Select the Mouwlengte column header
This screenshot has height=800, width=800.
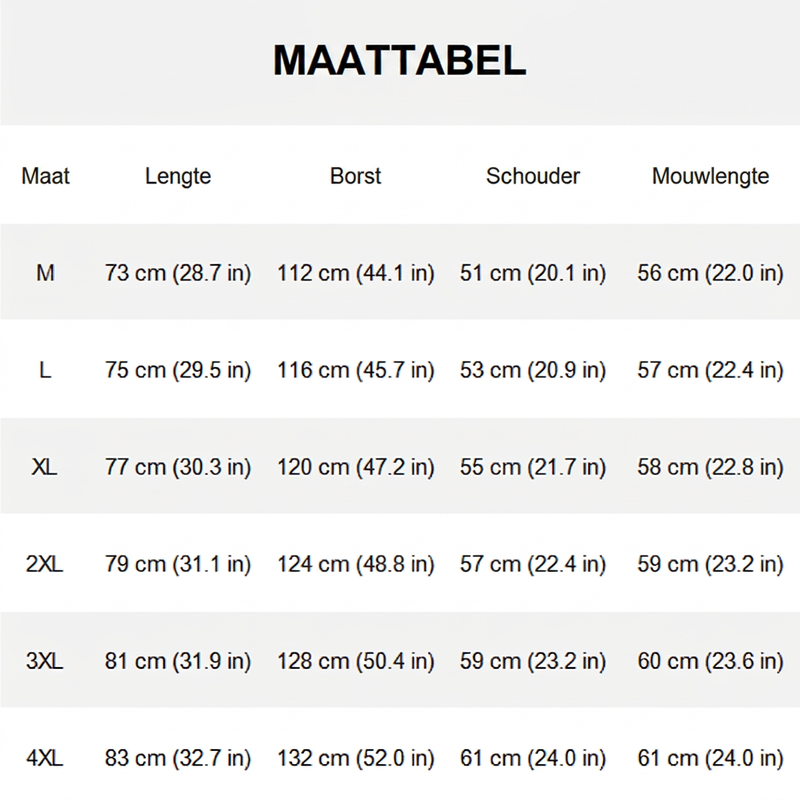pos(710,177)
